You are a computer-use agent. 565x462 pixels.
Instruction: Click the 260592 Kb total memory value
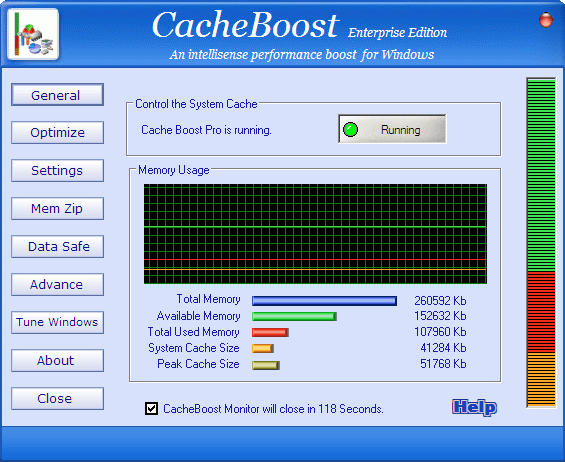[440, 301]
